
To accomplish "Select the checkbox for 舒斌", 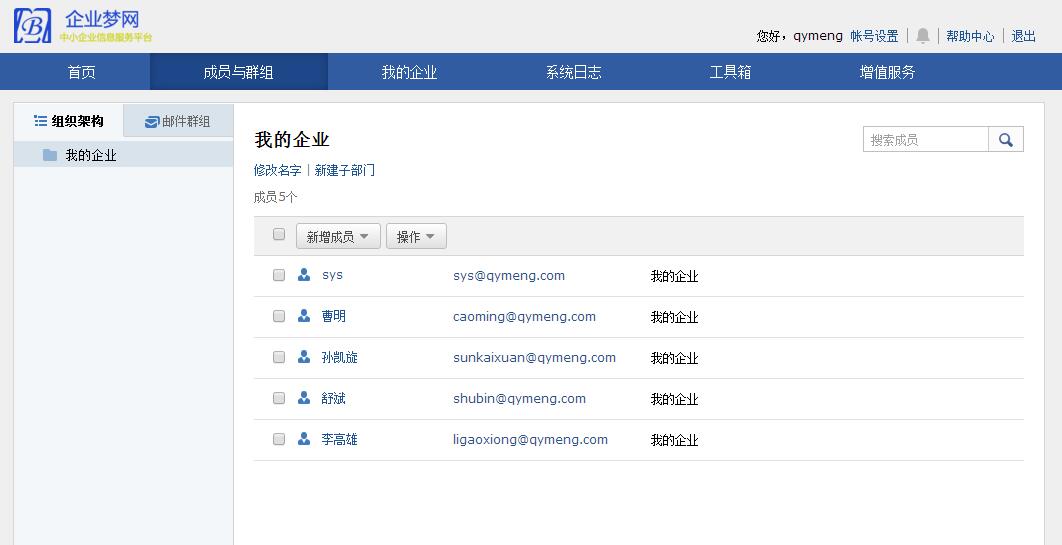I will (x=279, y=398).
